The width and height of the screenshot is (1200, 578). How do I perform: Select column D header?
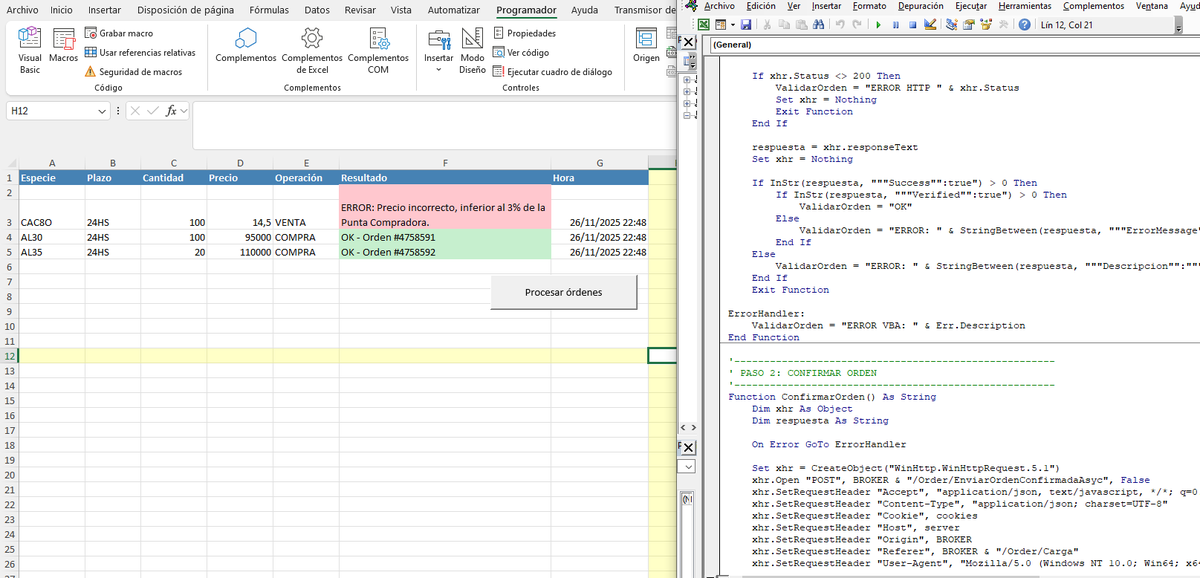tap(240, 163)
